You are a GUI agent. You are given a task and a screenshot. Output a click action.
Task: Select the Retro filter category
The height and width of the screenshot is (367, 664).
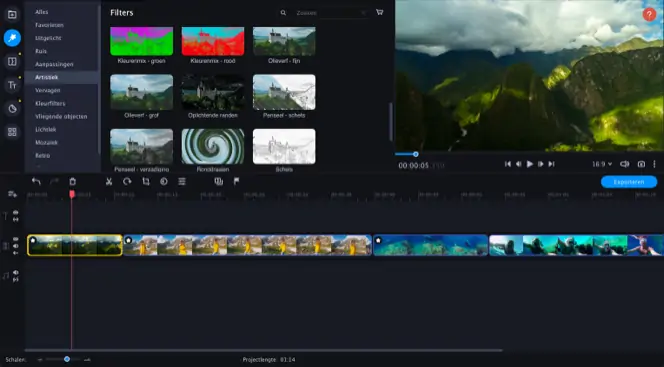[x=42, y=156]
